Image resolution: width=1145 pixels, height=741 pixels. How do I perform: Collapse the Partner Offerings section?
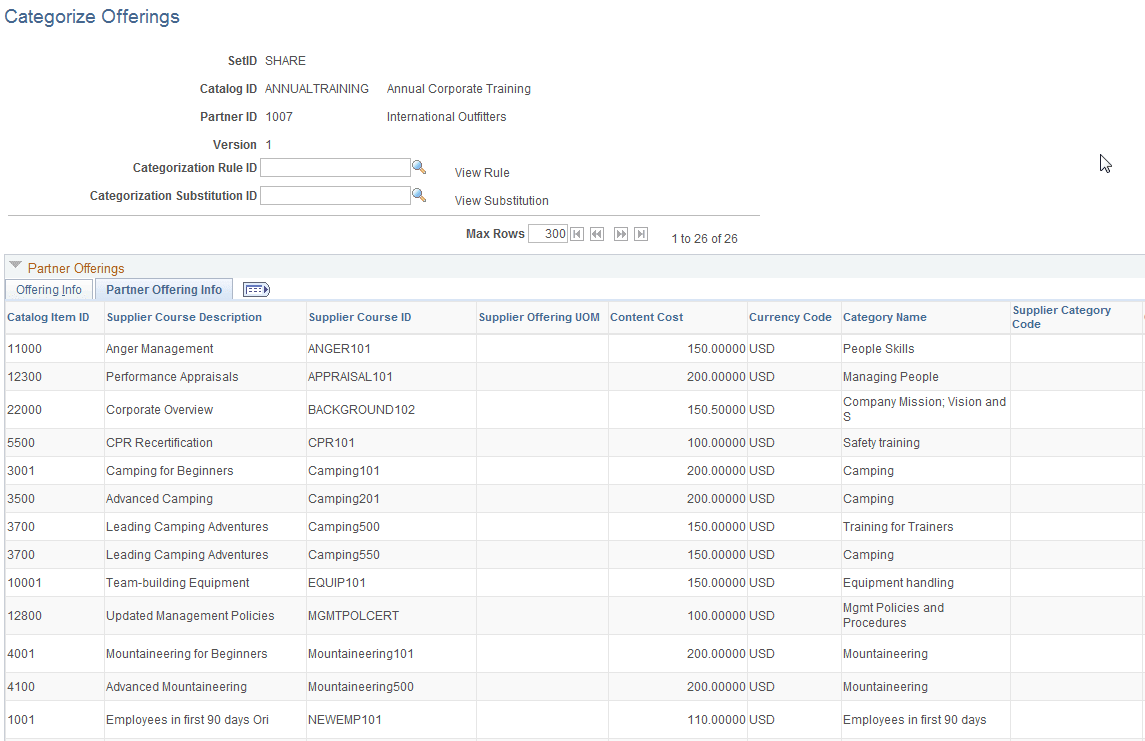point(14,266)
